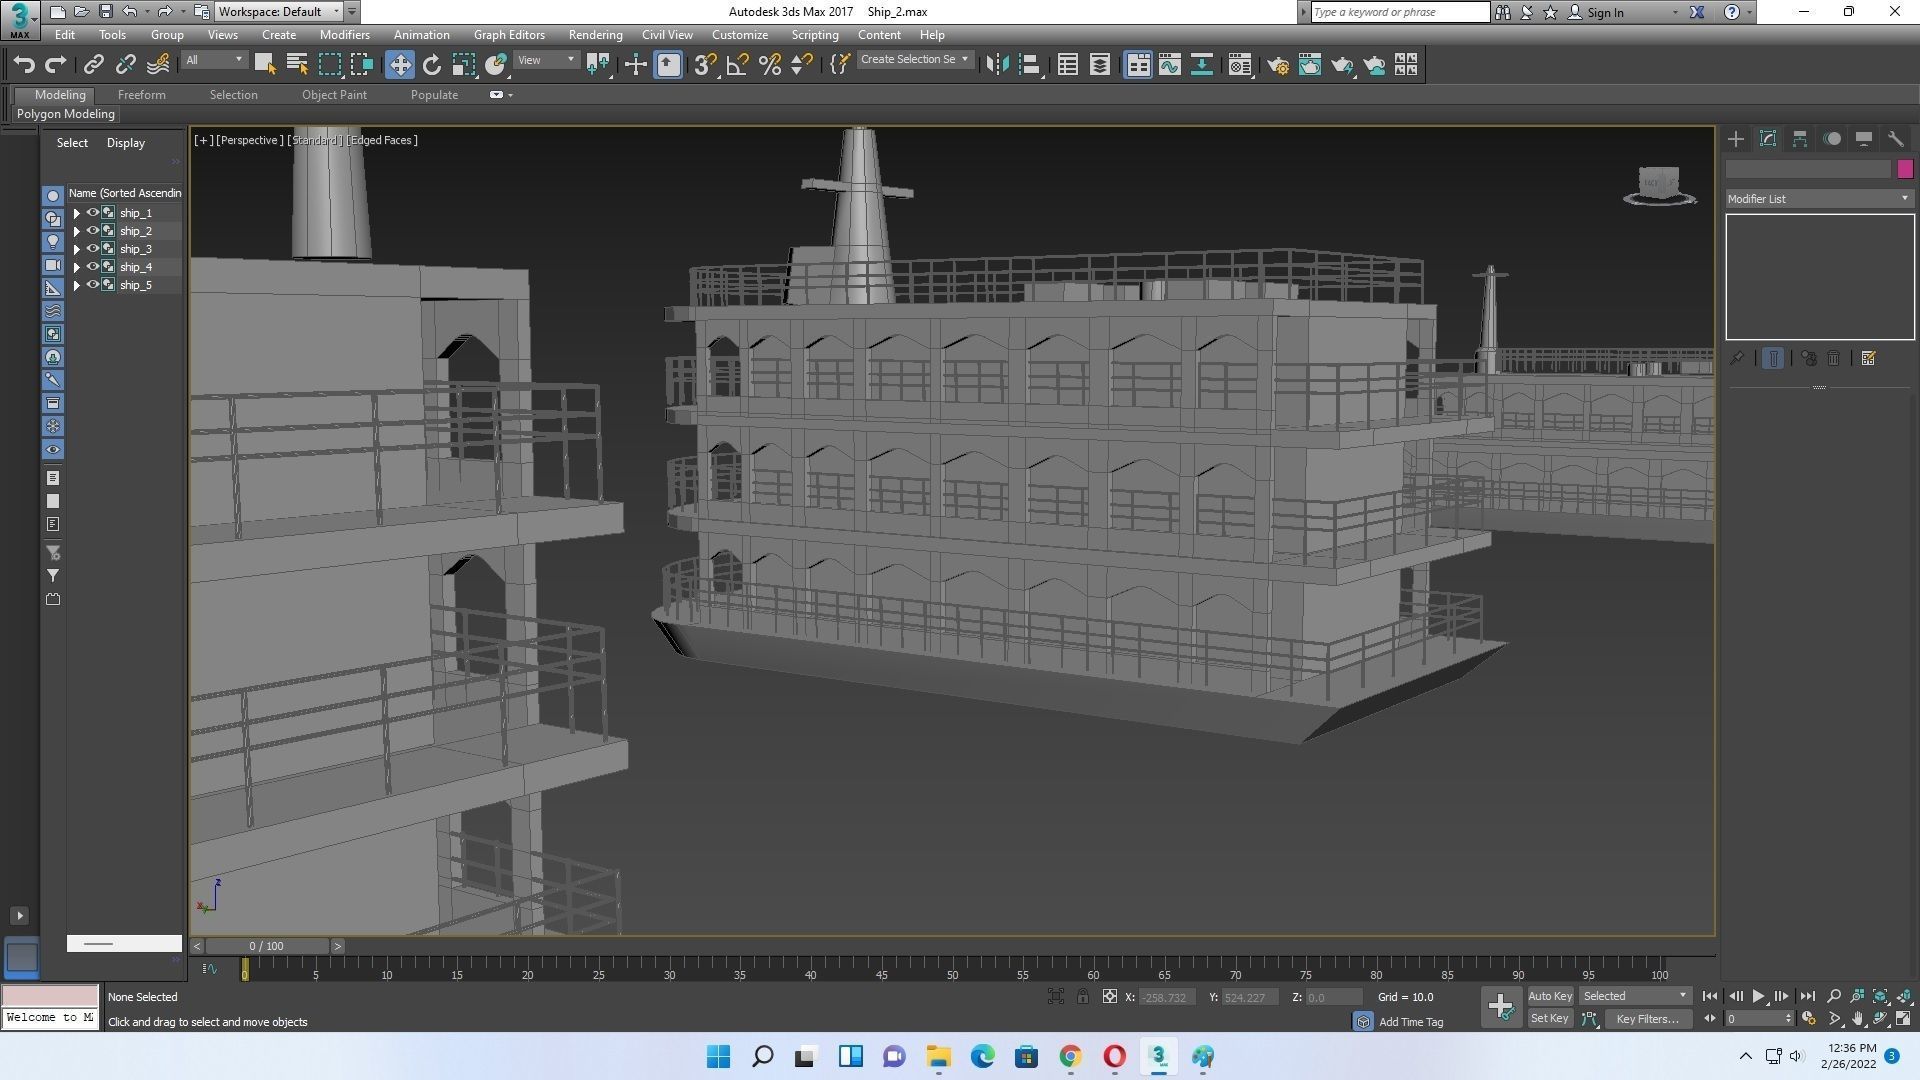Toggle Auto Key mode
1920x1080 pixels.
coord(1550,996)
